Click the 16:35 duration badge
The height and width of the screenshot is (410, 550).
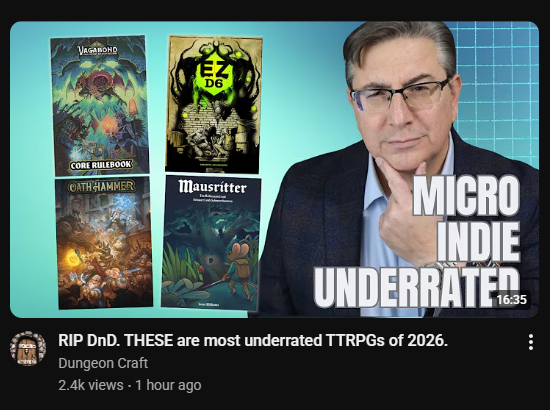pyautogui.click(x=512, y=299)
